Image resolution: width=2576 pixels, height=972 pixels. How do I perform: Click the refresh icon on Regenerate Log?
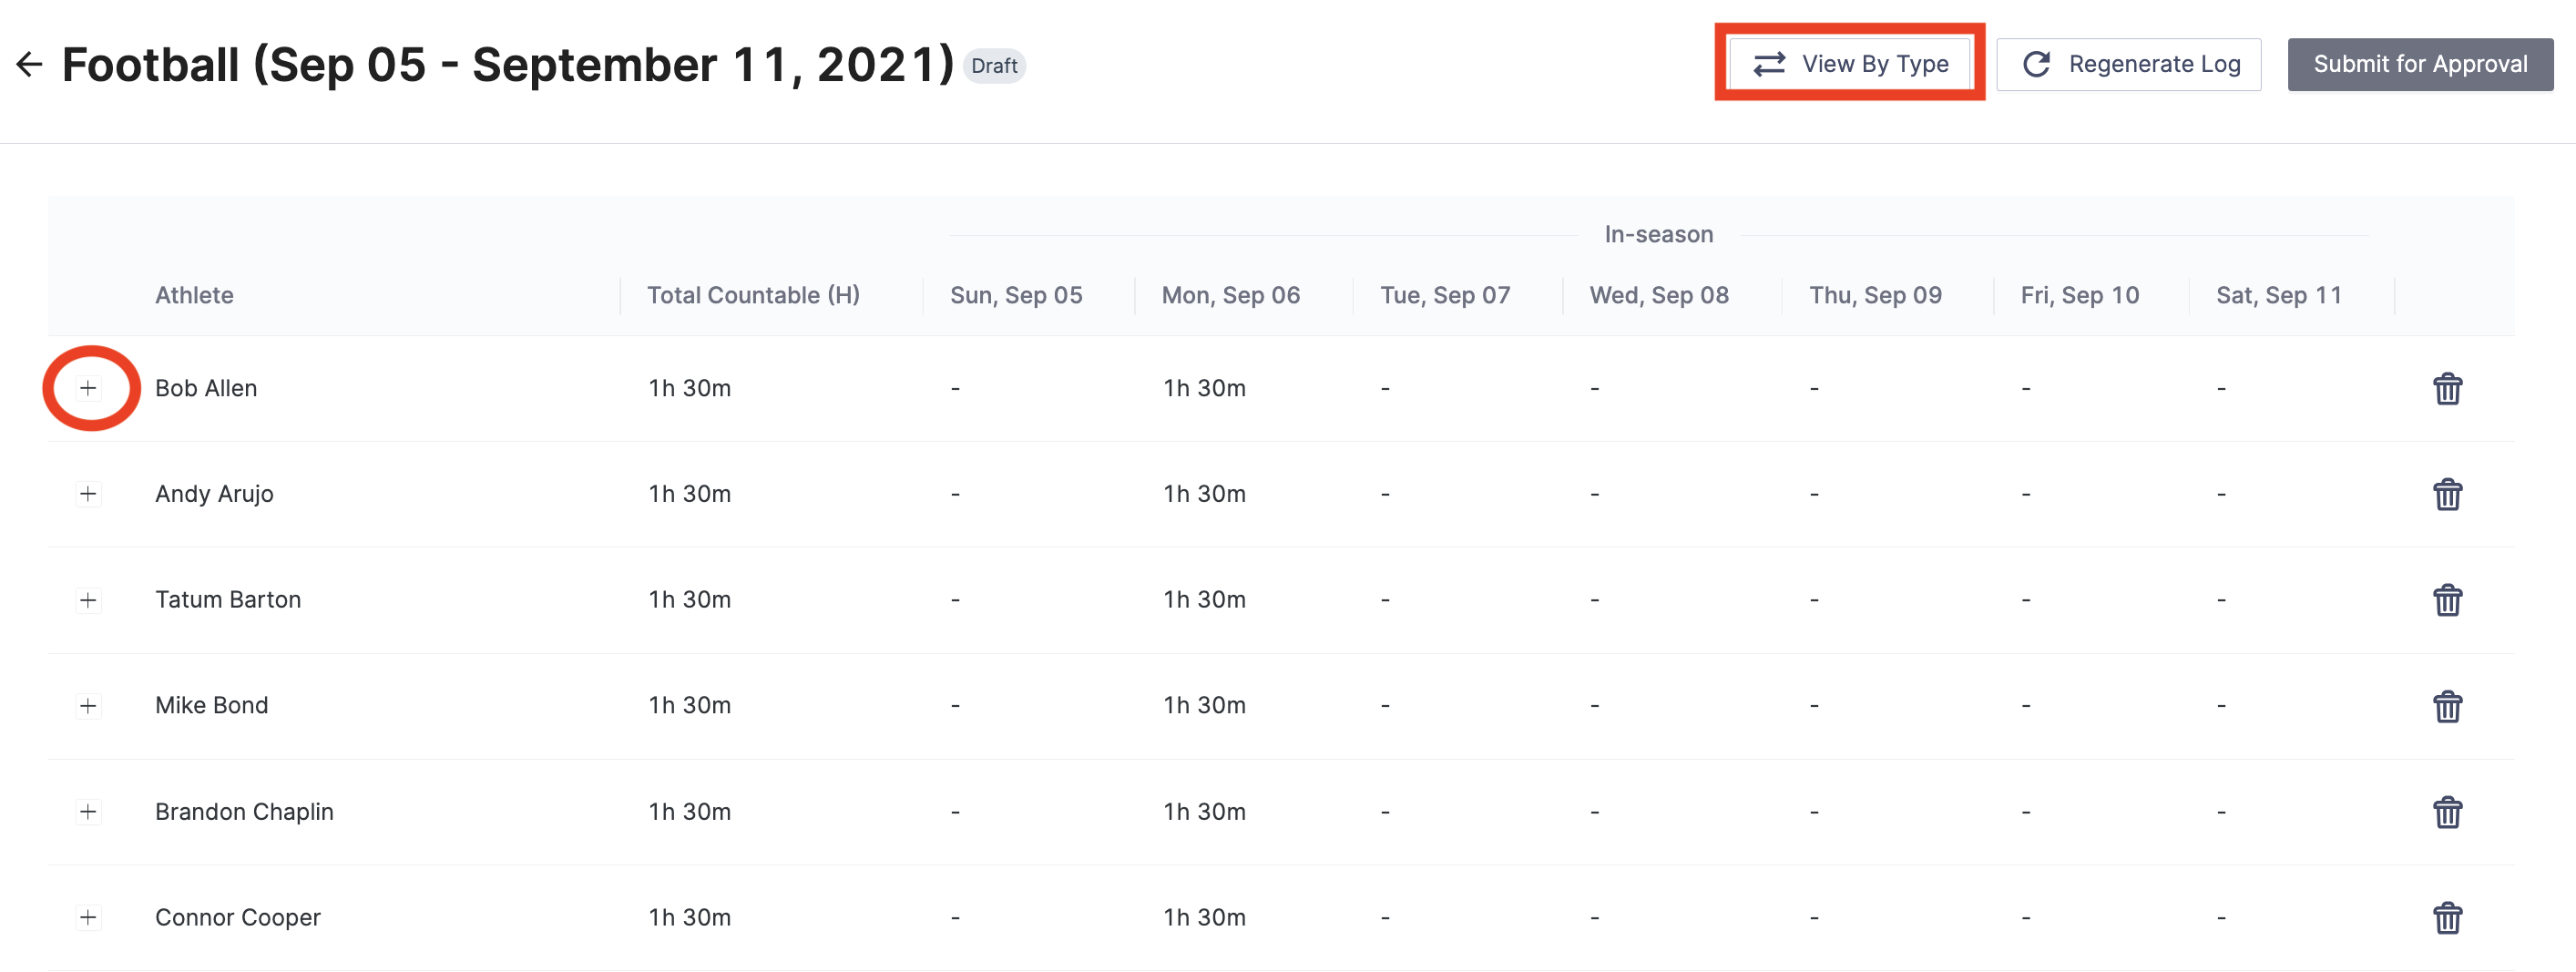pos(2036,63)
